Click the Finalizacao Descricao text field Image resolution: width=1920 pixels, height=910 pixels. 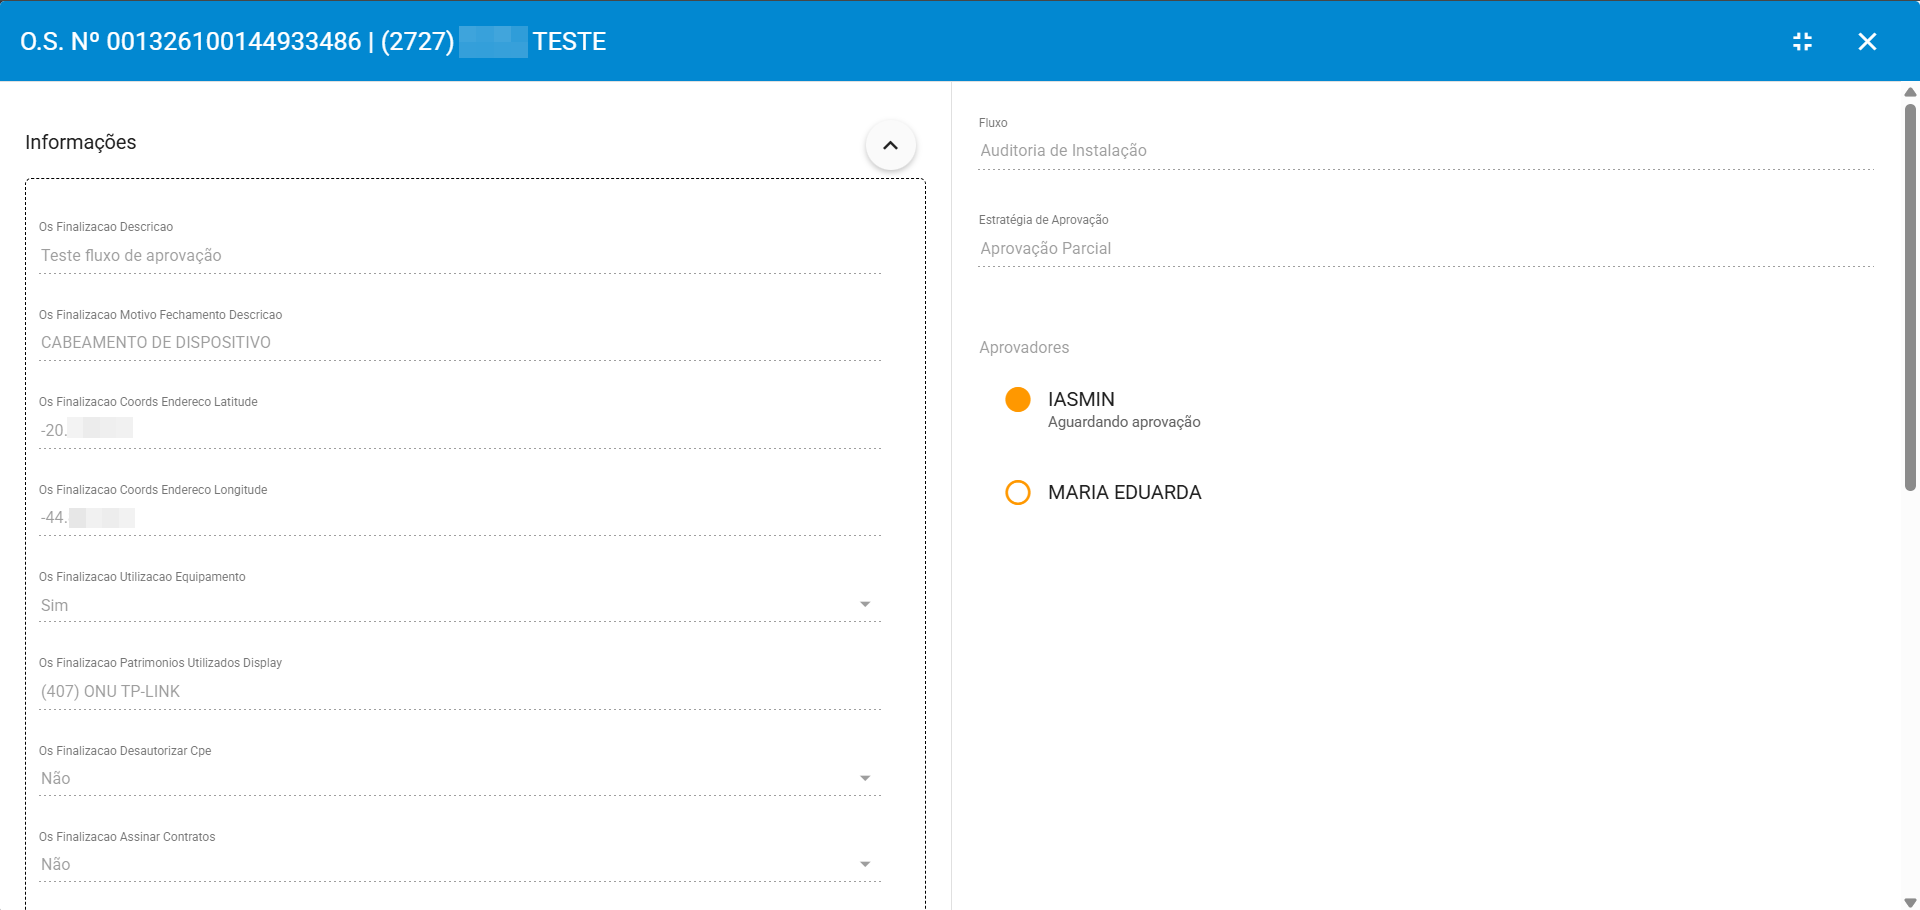(460, 256)
